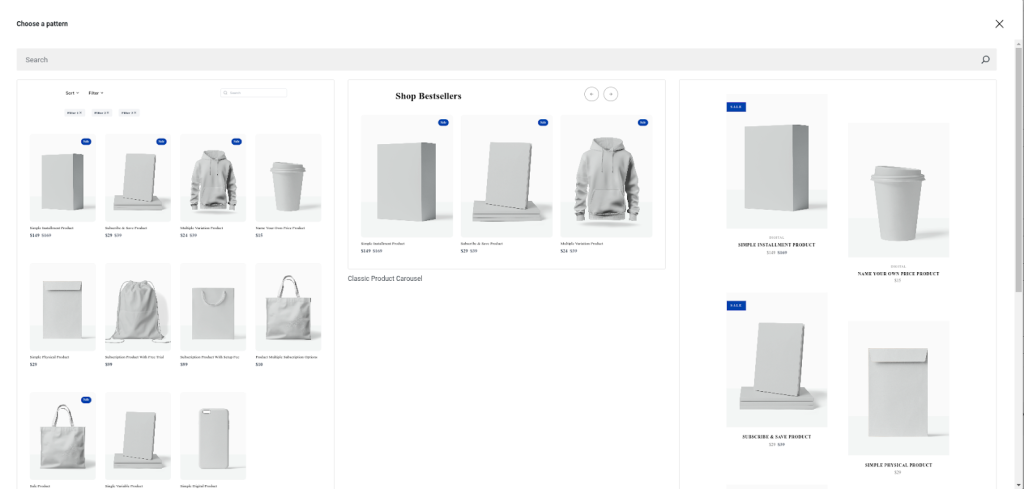Image resolution: width=1024 pixels, height=489 pixels.
Task: Click the previous arrow in Shop Bestsellers carousel
Action: pyautogui.click(x=591, y=94)
